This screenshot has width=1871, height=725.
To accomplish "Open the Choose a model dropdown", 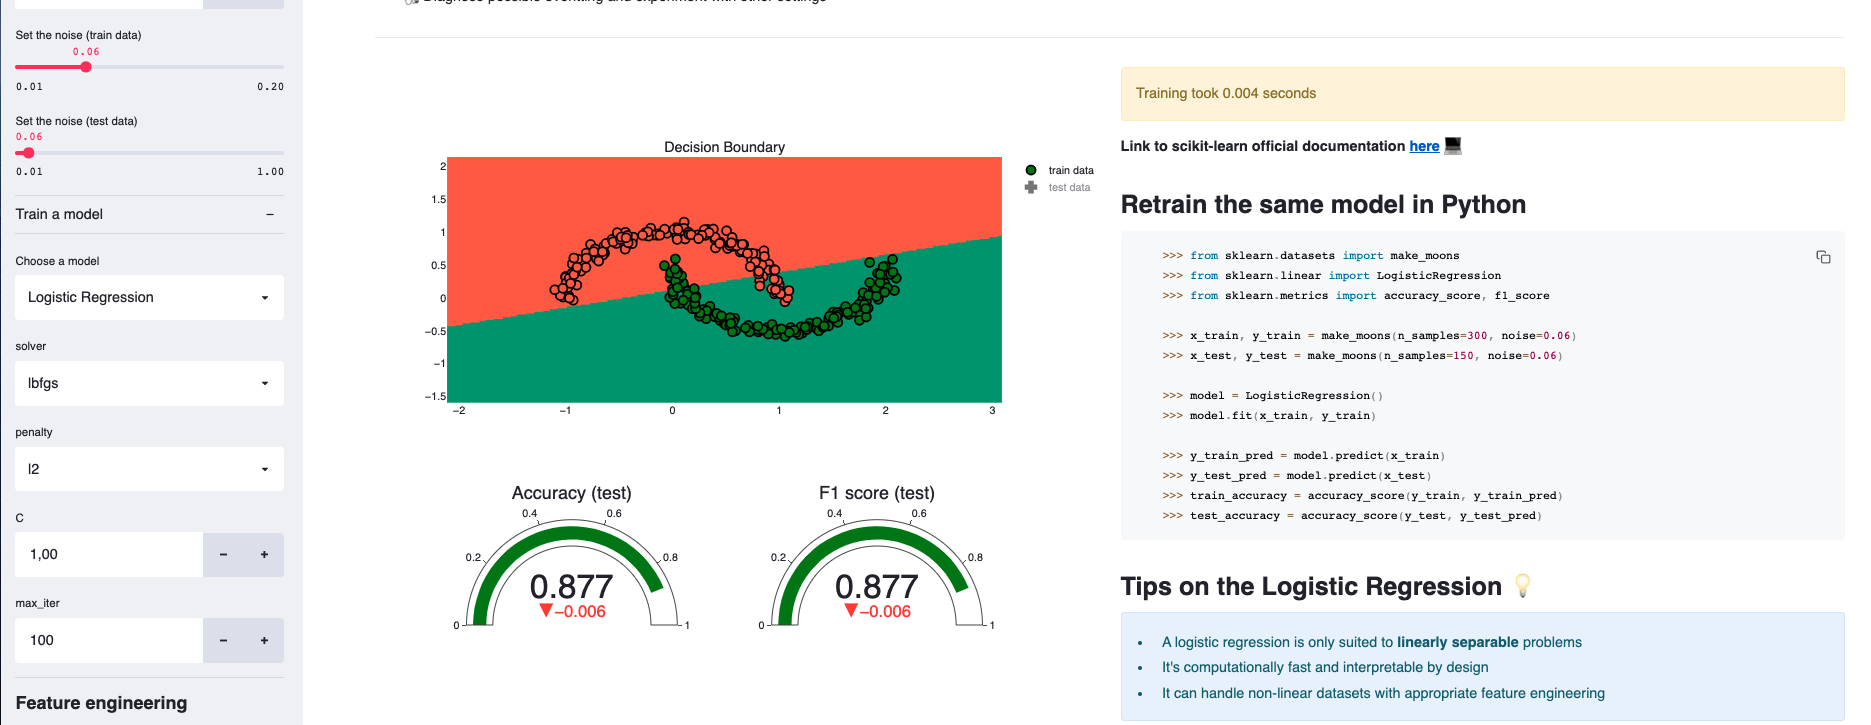I will click(150, 297).
